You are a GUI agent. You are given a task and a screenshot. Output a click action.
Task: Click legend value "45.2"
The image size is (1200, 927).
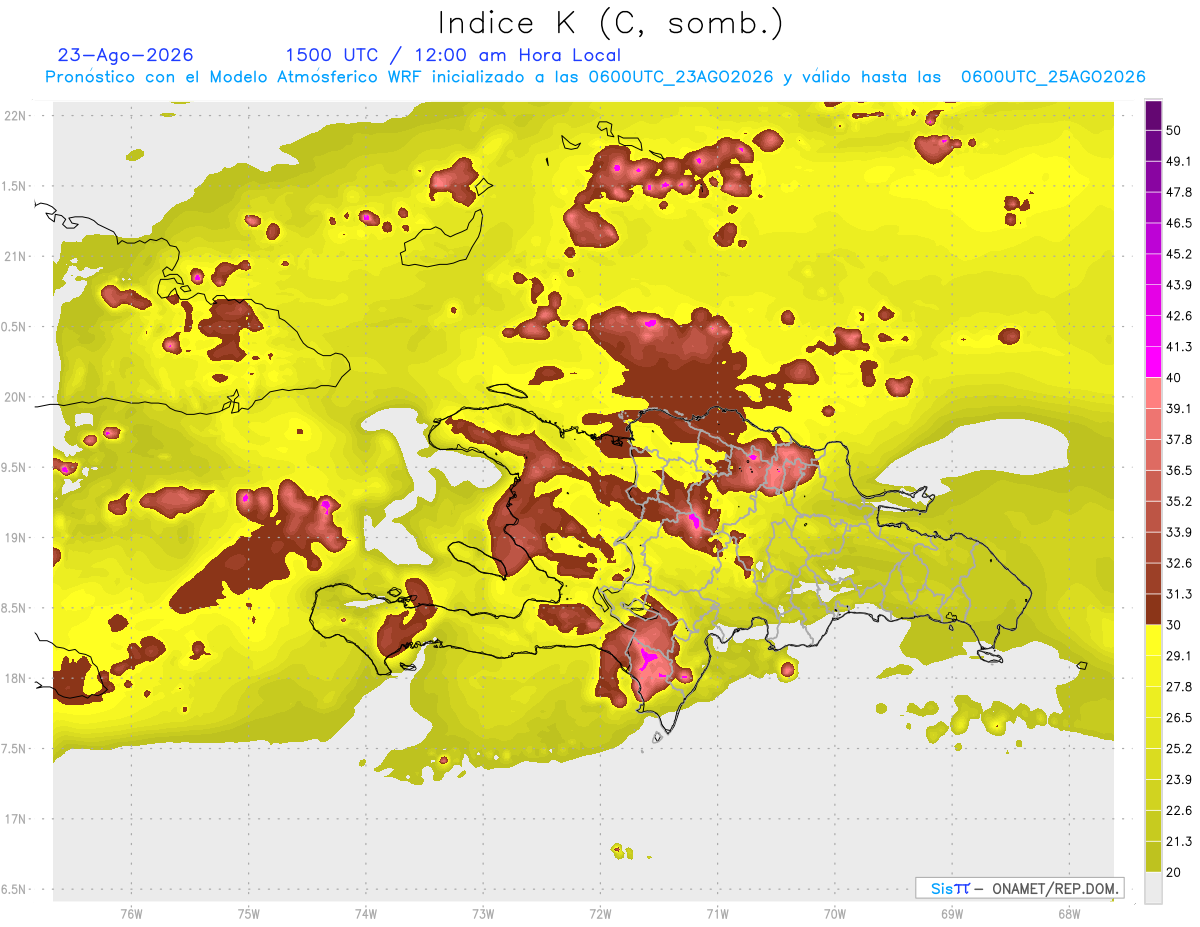(1179, 254)
